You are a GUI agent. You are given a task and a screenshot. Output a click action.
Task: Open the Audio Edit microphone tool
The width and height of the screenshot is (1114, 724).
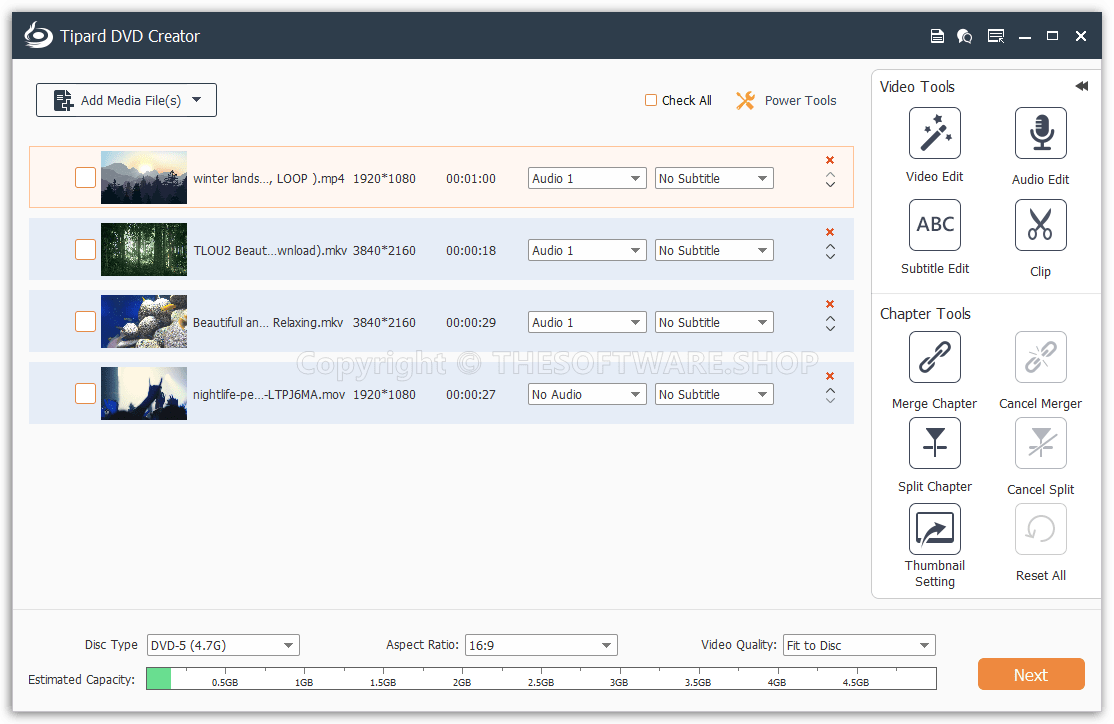pos(1040,134)
